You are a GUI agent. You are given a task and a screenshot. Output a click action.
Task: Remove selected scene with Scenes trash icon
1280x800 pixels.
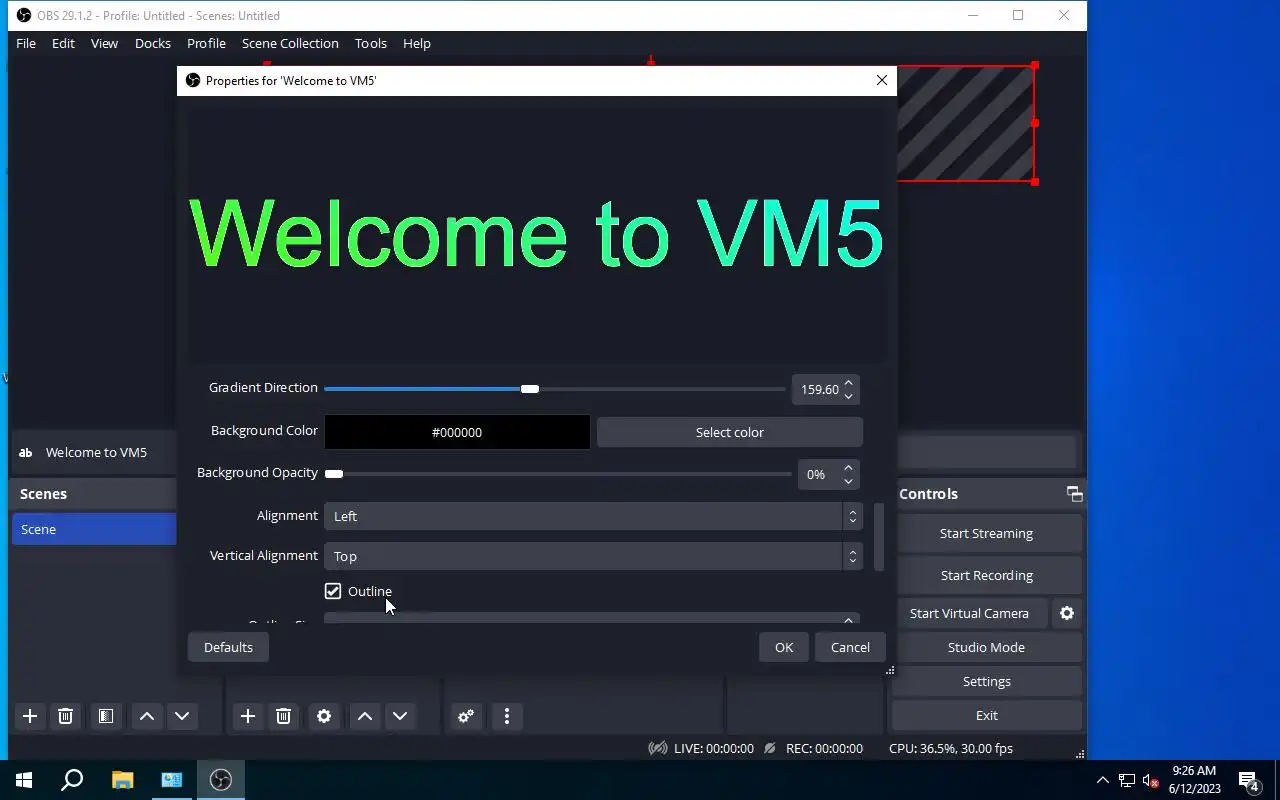(65, 716)
